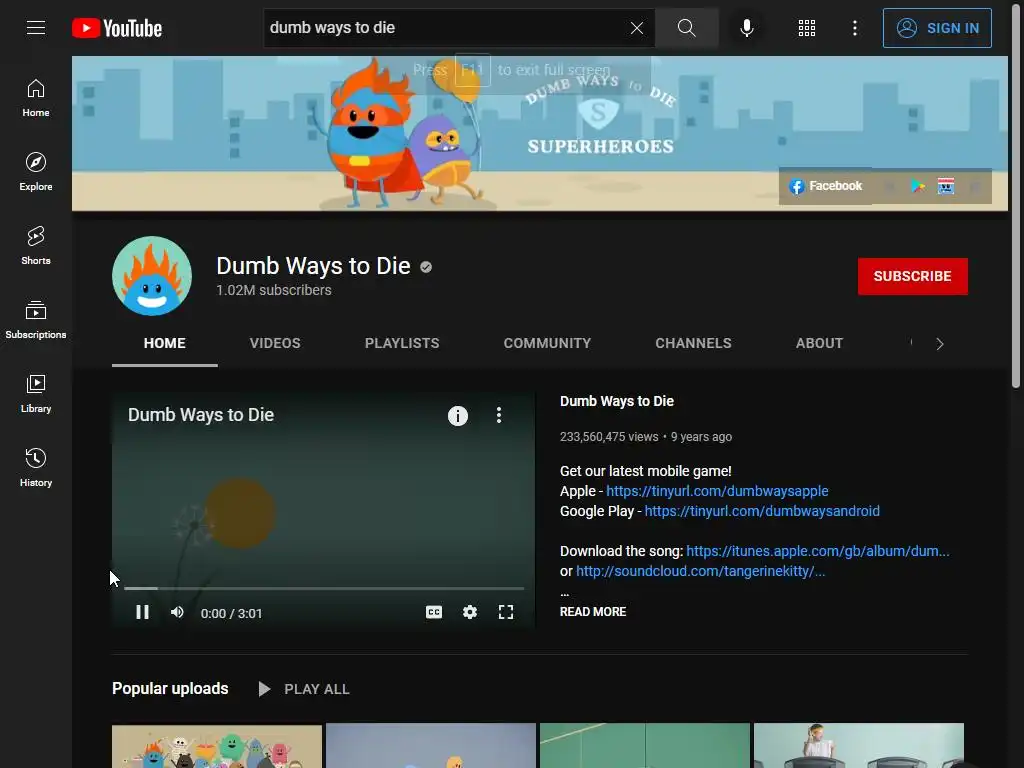The image size is (1024, 768).
Task: Switch to the COMMUNITY tab
Action: click(547, 344)
